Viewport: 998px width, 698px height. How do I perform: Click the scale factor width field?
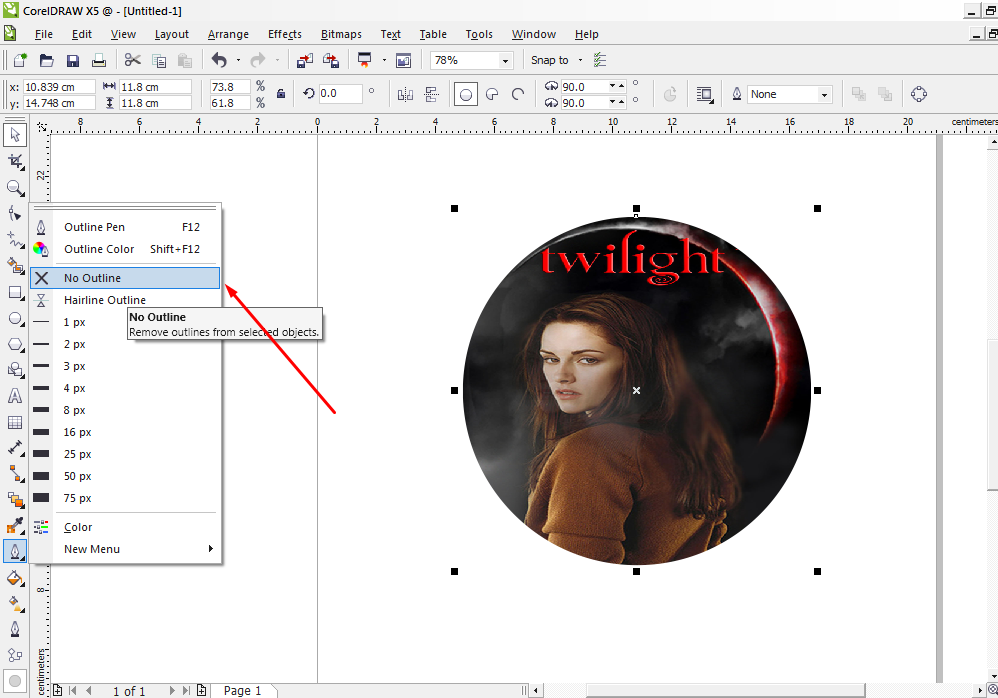229,87
